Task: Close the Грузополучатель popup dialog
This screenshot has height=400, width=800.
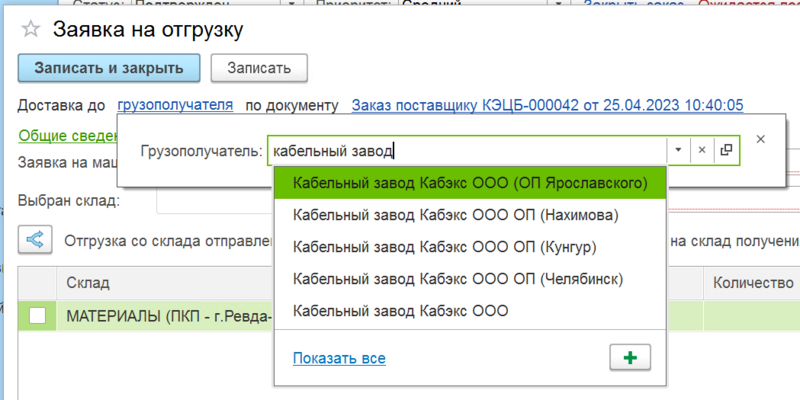Action: [760, 139]
